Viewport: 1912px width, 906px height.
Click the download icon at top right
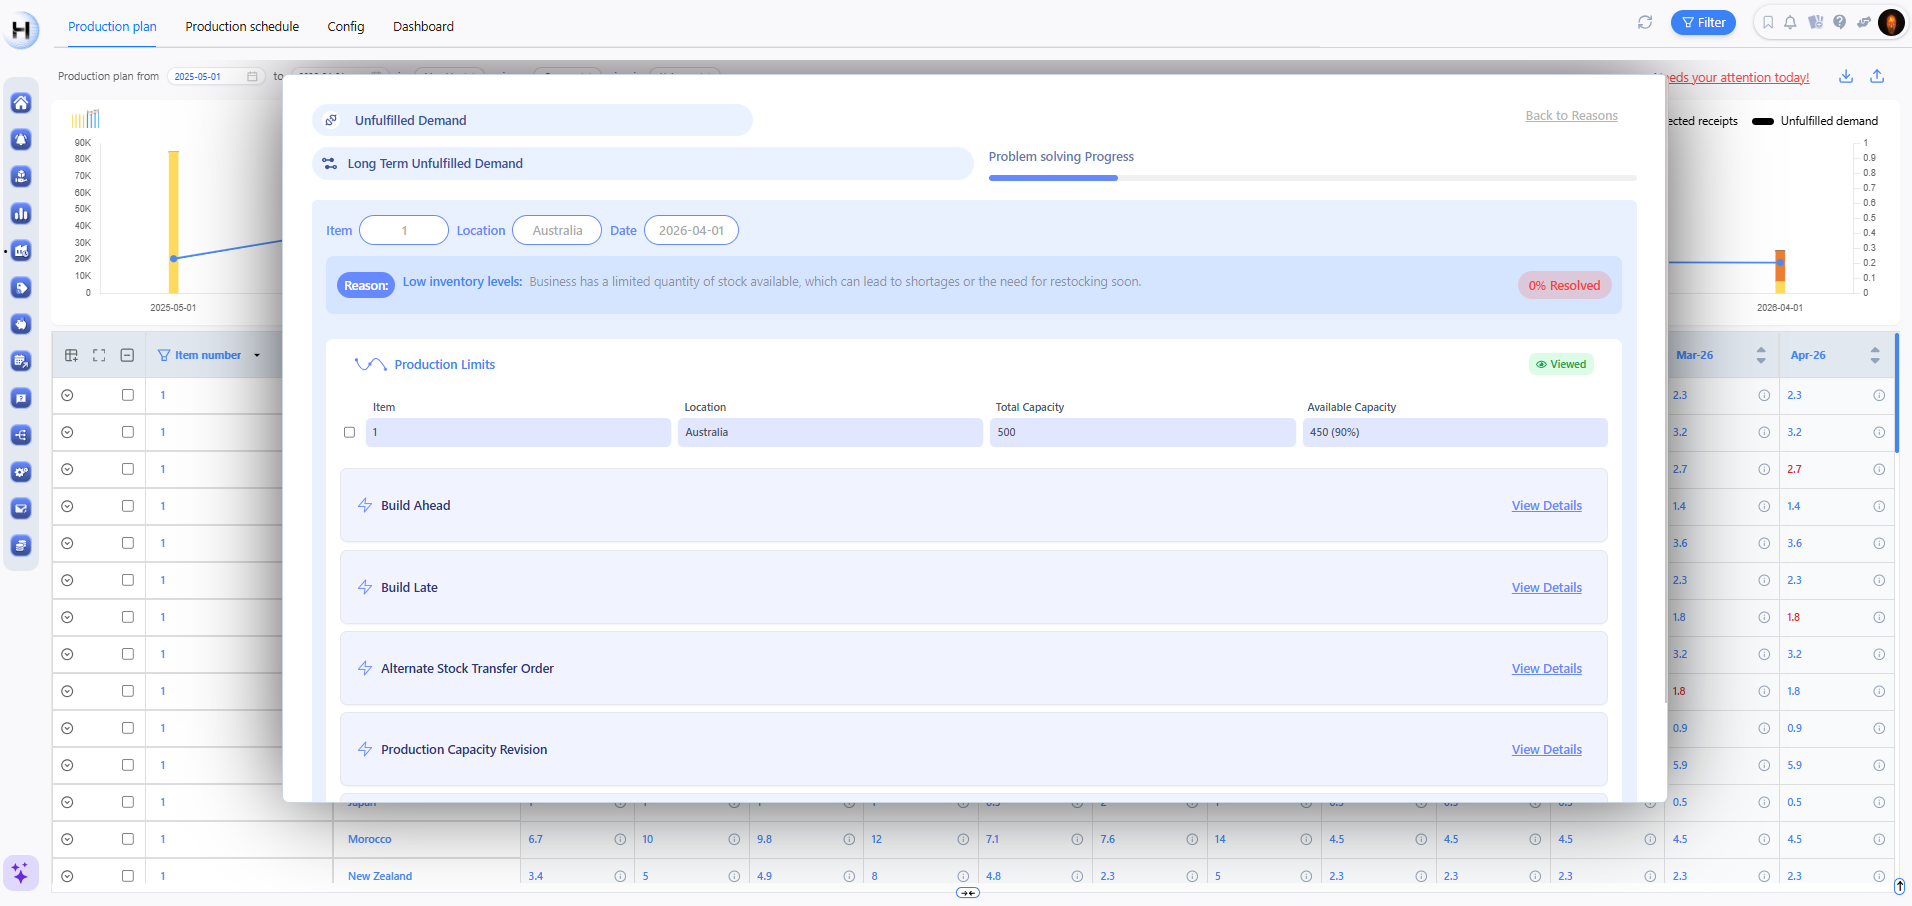(1846, 77)
